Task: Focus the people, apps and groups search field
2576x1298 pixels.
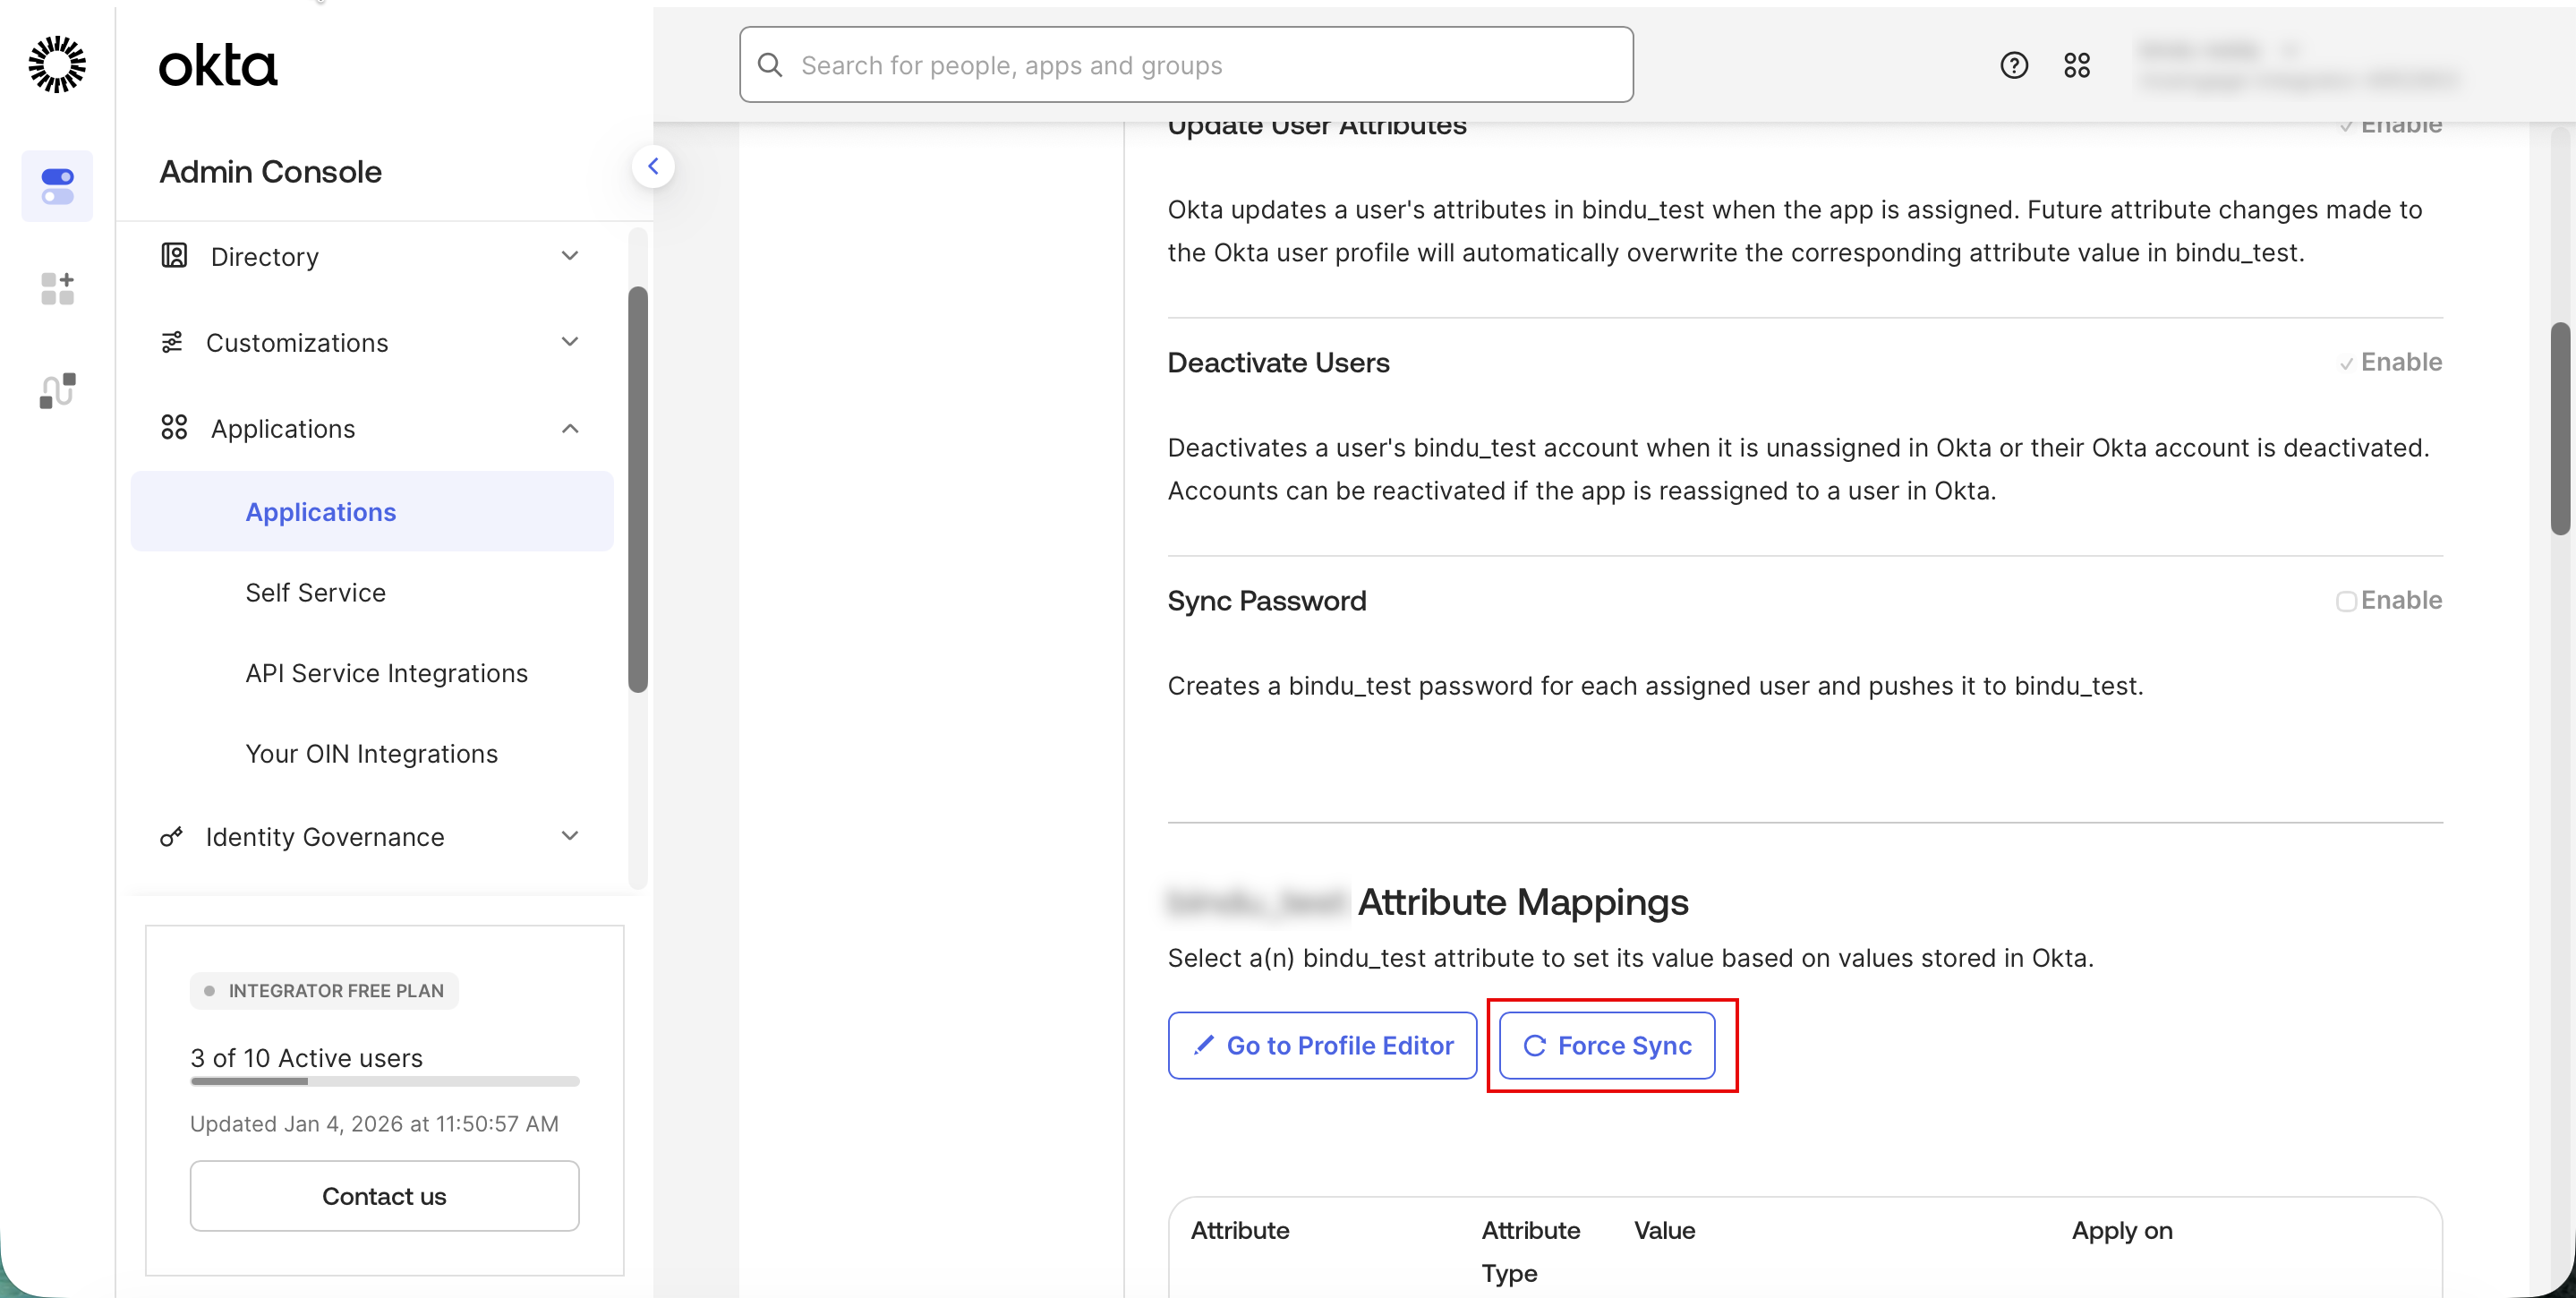Action: tap(1200, 65)
